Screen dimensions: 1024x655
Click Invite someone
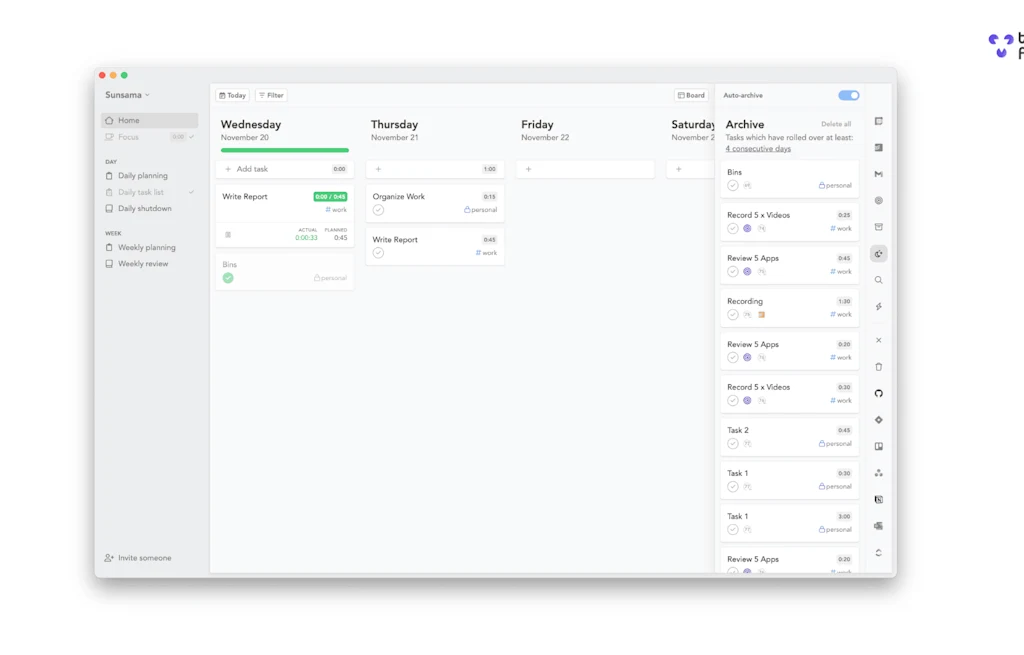(138, 558)
